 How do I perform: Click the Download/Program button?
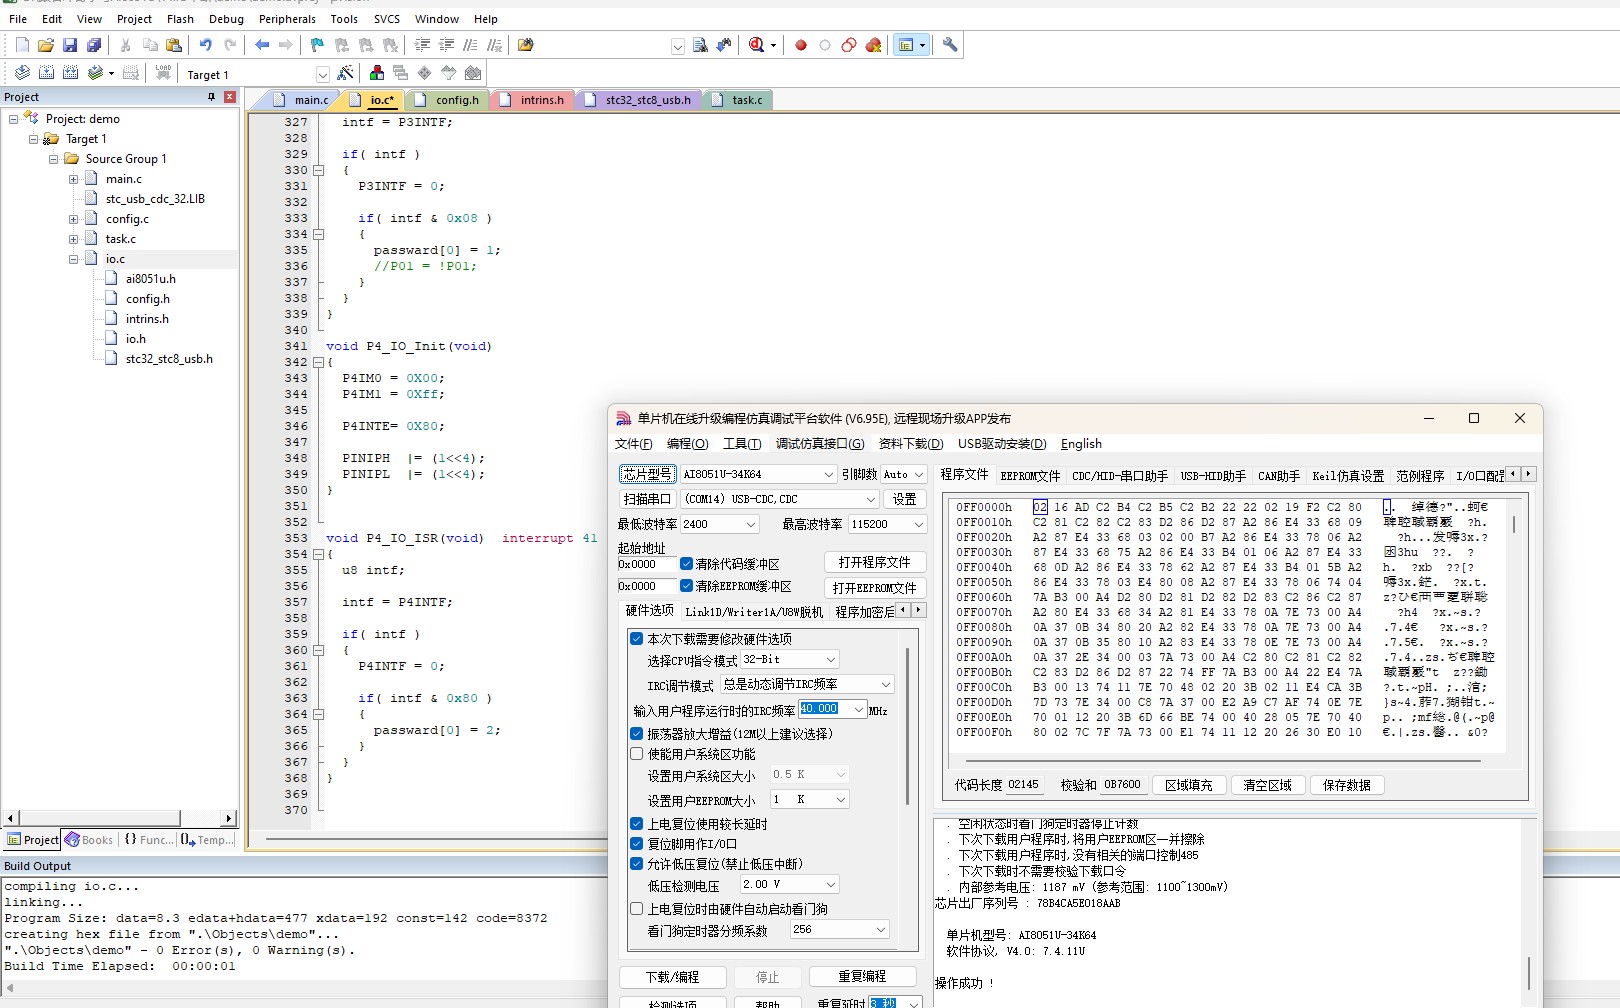point(672,977)
